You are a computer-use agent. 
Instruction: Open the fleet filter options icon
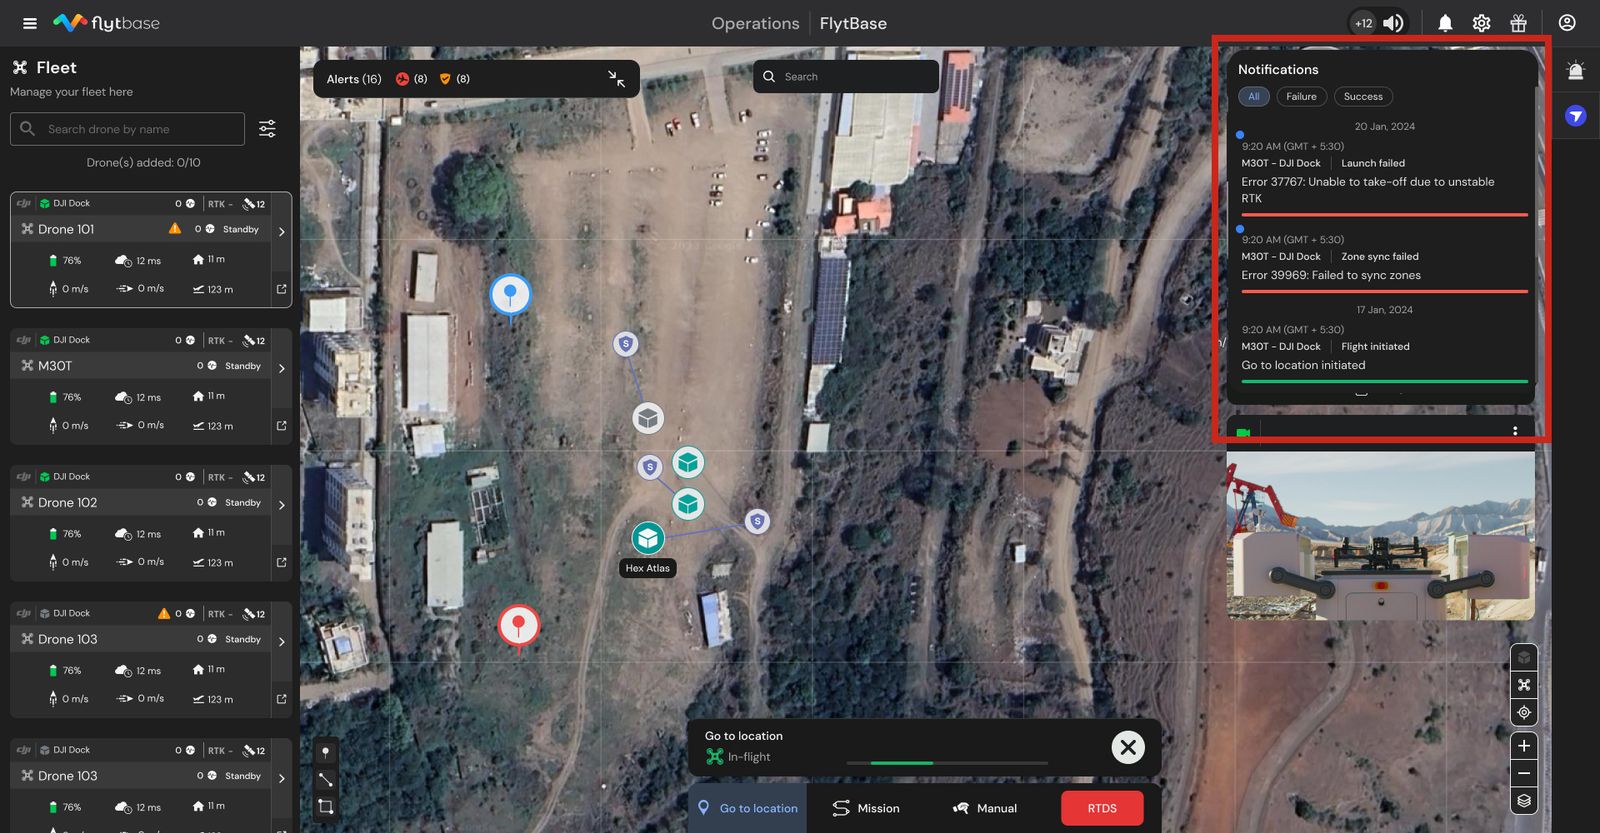coord(267,129)
